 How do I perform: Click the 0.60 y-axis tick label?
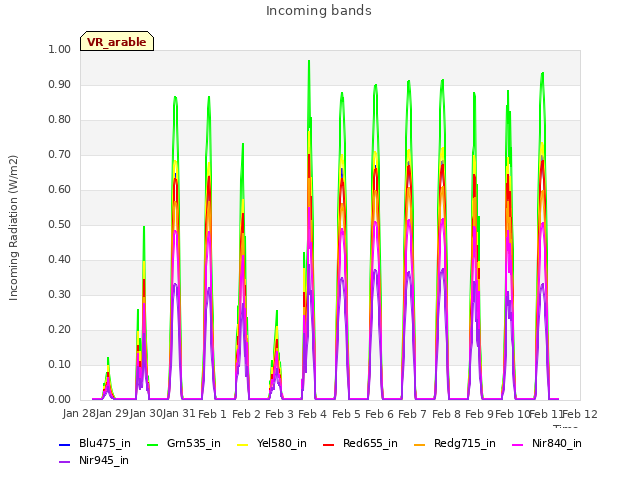[60, 189]
